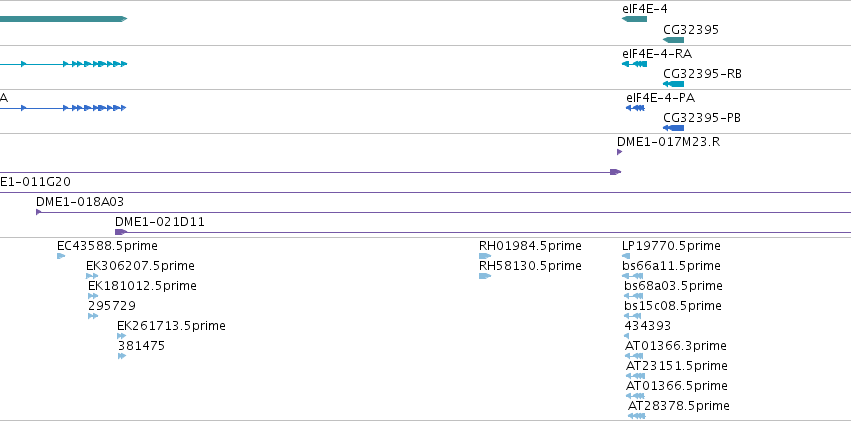Click the 381475 EST glyph
Viewport: 851px width, 421px height.
pyautogui.click(x=122, y=356)
